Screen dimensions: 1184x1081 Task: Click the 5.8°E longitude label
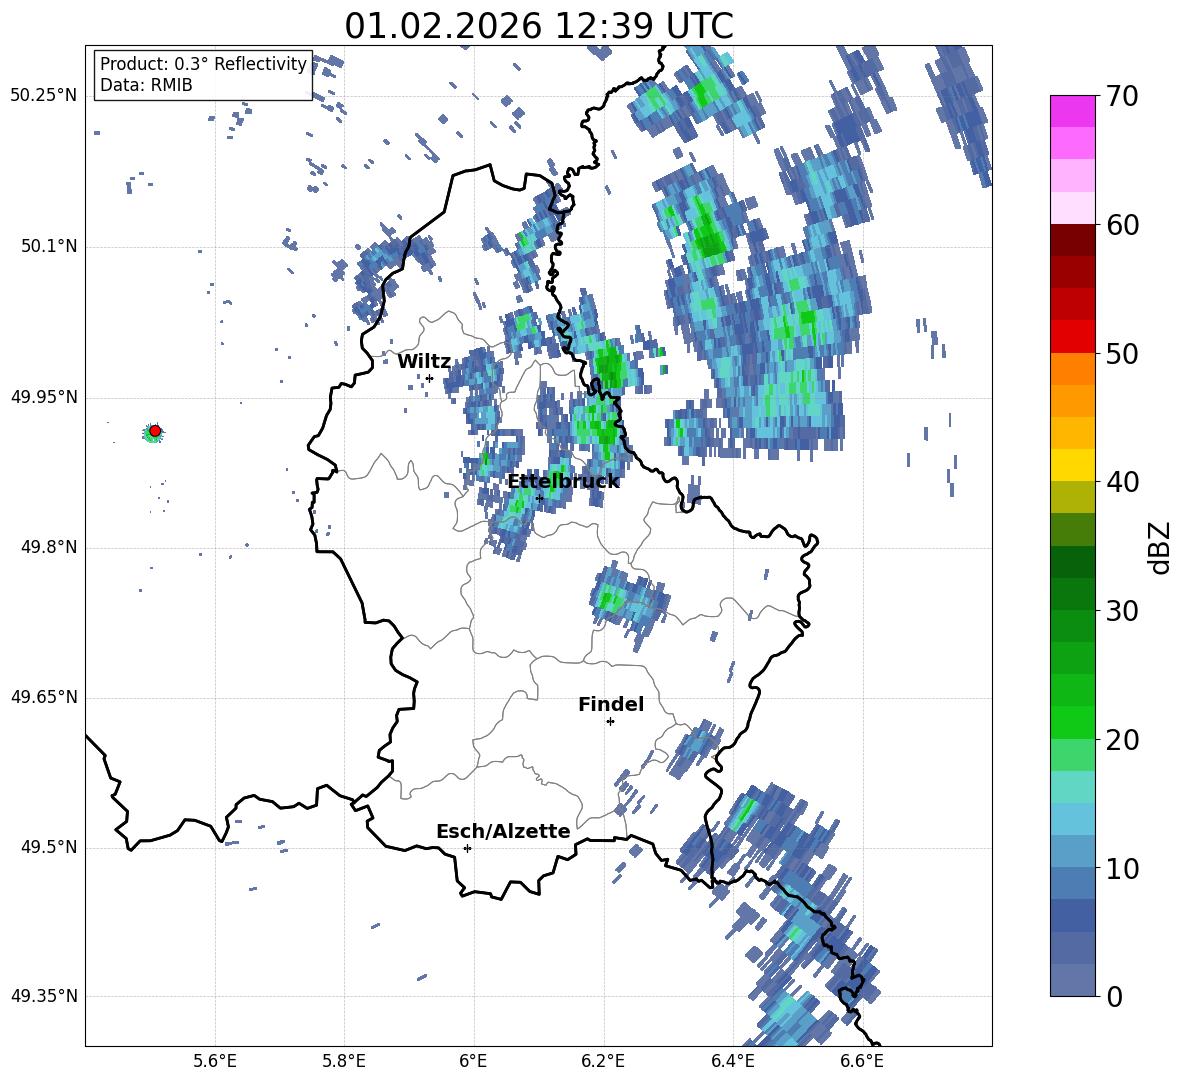coord(344,1061)
